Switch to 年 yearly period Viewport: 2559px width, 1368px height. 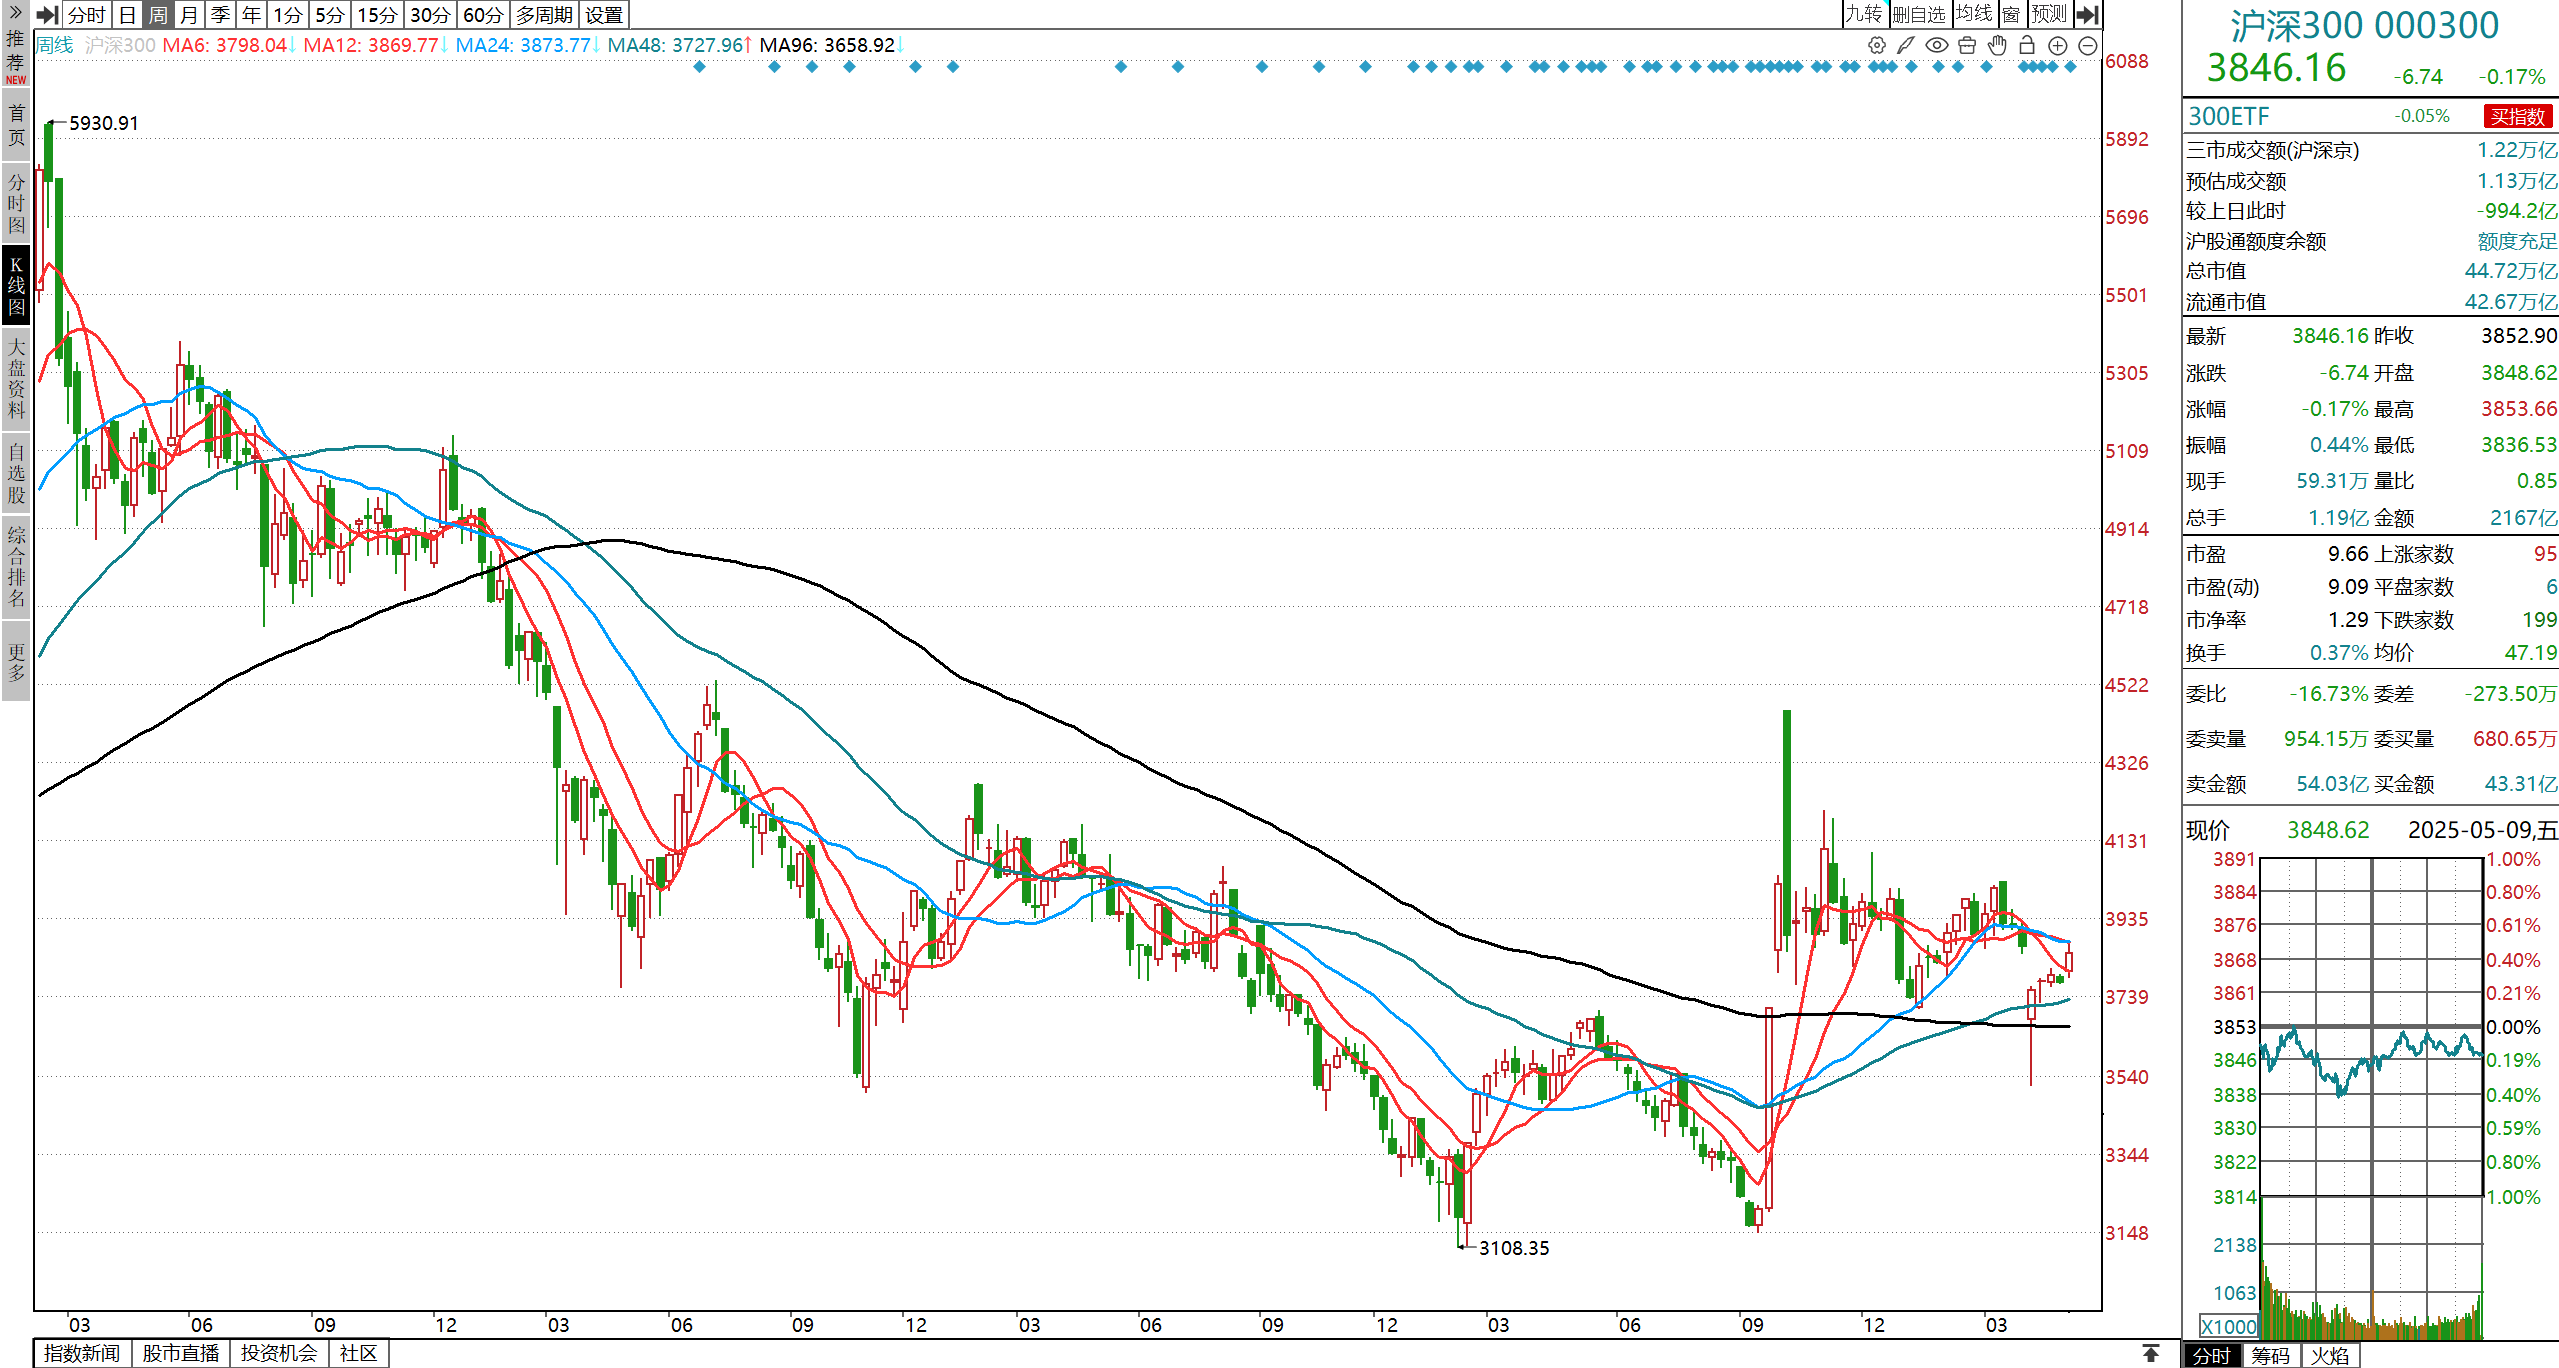pyautogui.click(x=251, y=15)
